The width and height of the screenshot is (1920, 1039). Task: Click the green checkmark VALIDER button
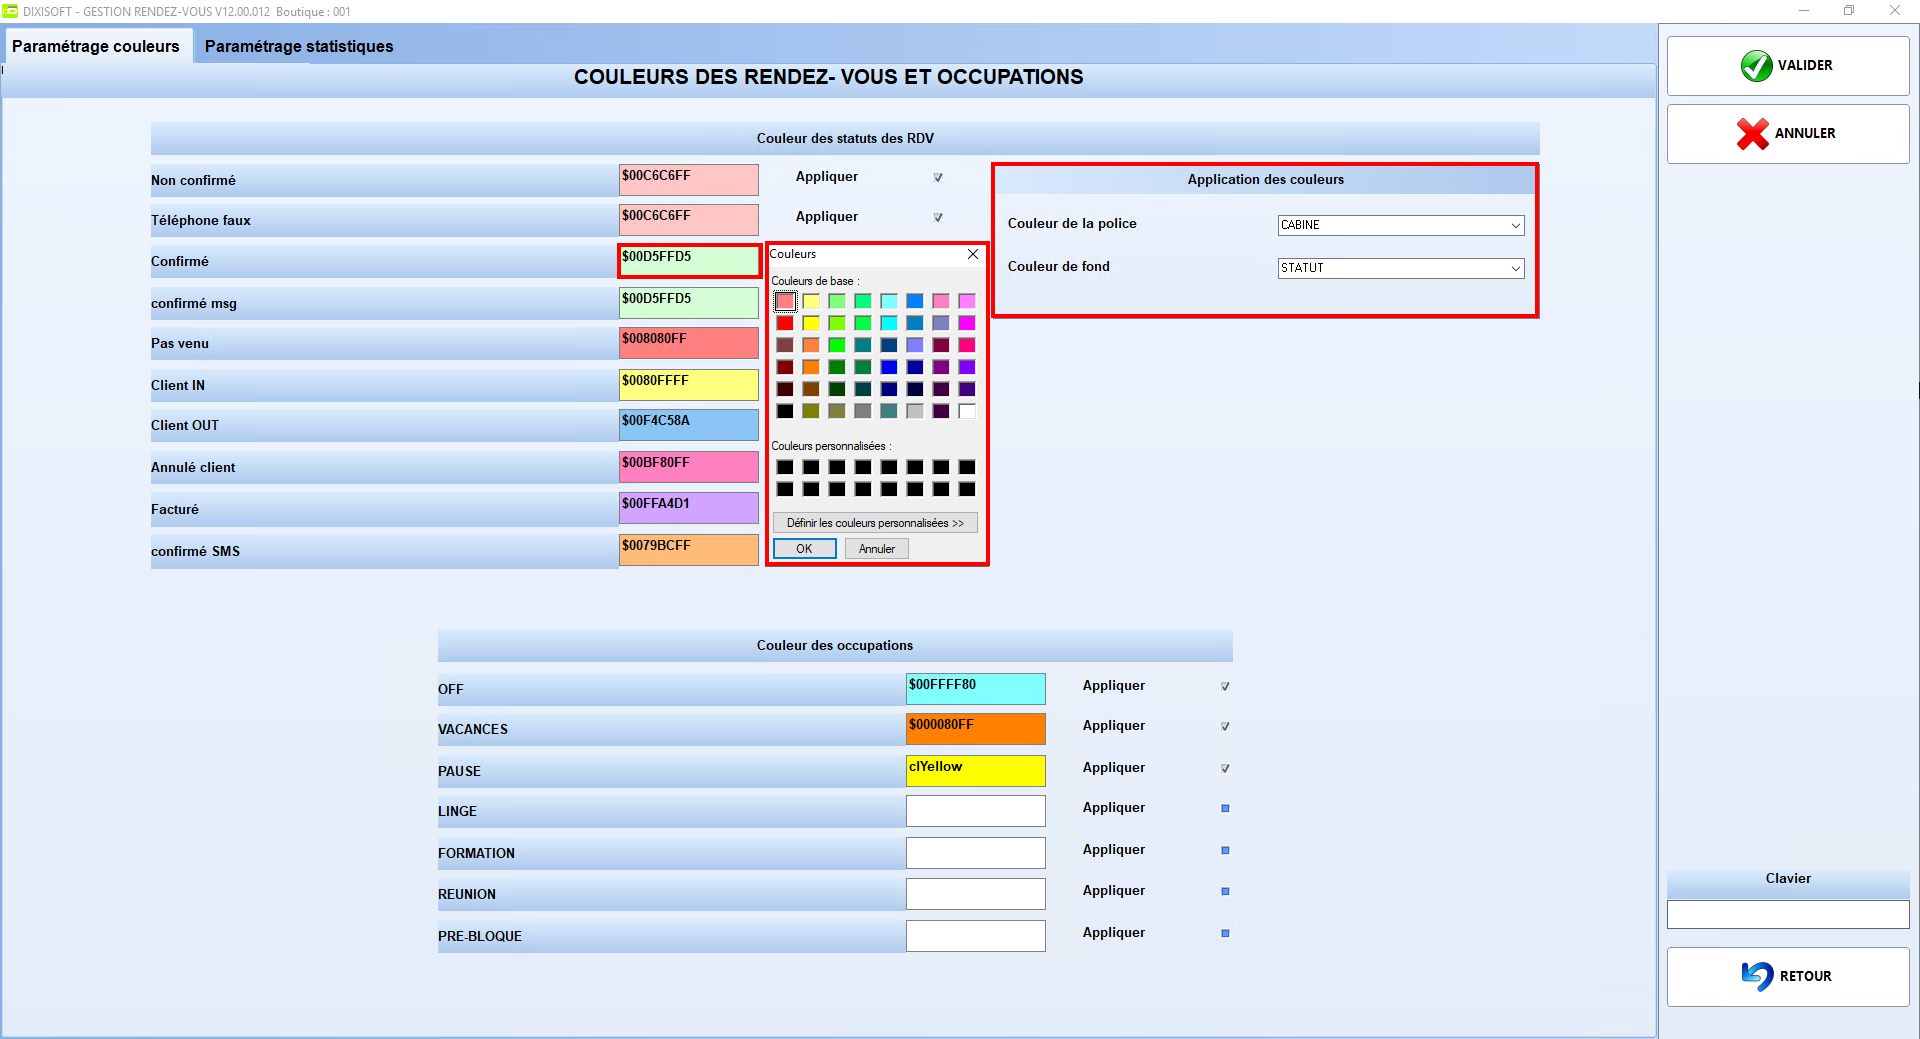point(1788,66)
